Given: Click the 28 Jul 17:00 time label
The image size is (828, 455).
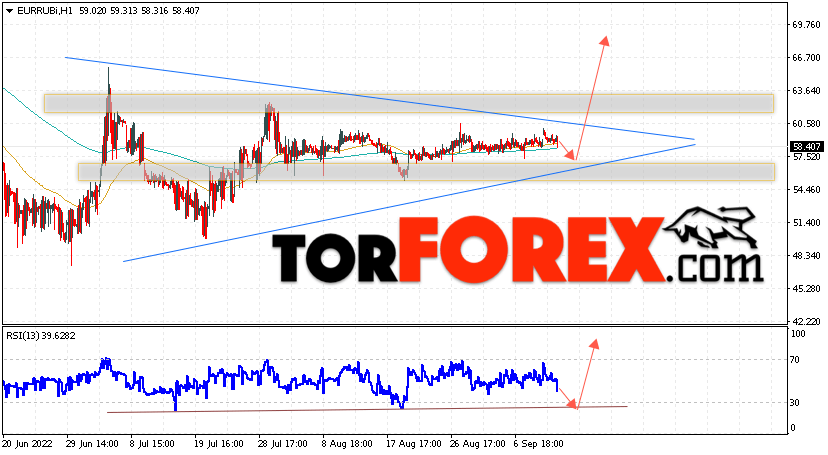Looking at the screenshot, I should [283, 444].
